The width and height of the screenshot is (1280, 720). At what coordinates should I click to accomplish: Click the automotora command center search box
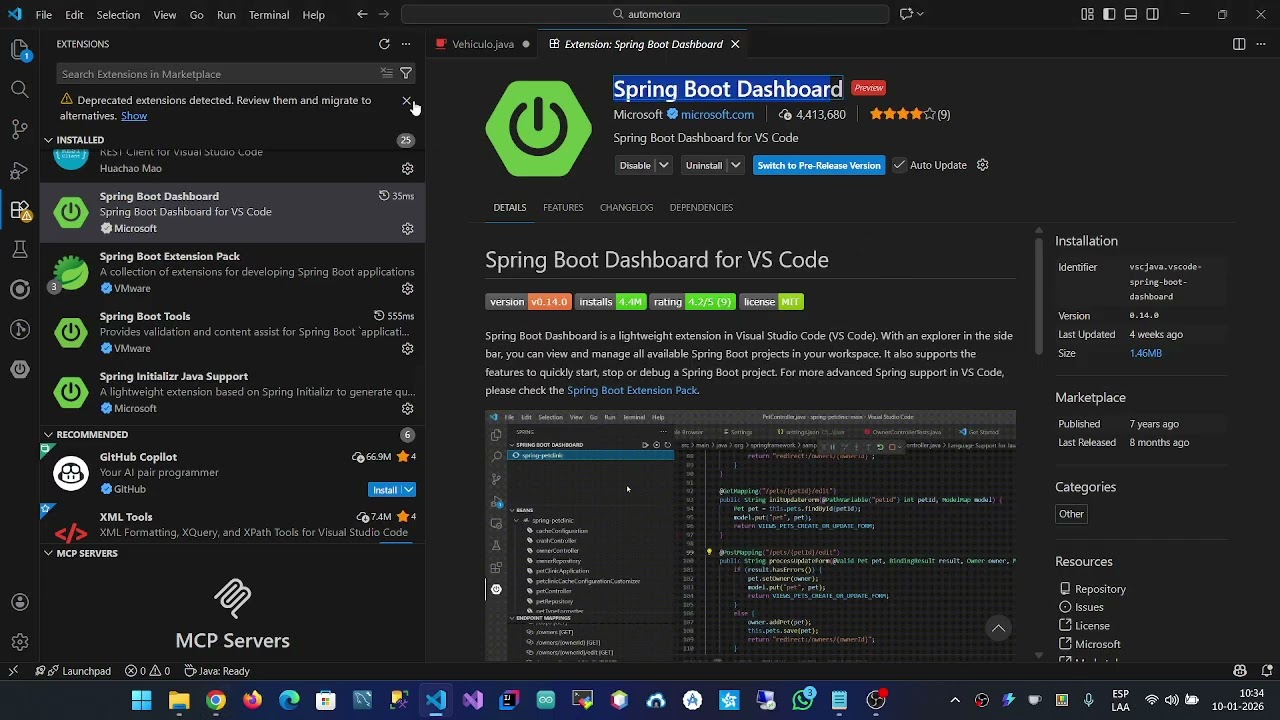pyautogui.click(x=645, y=15)
